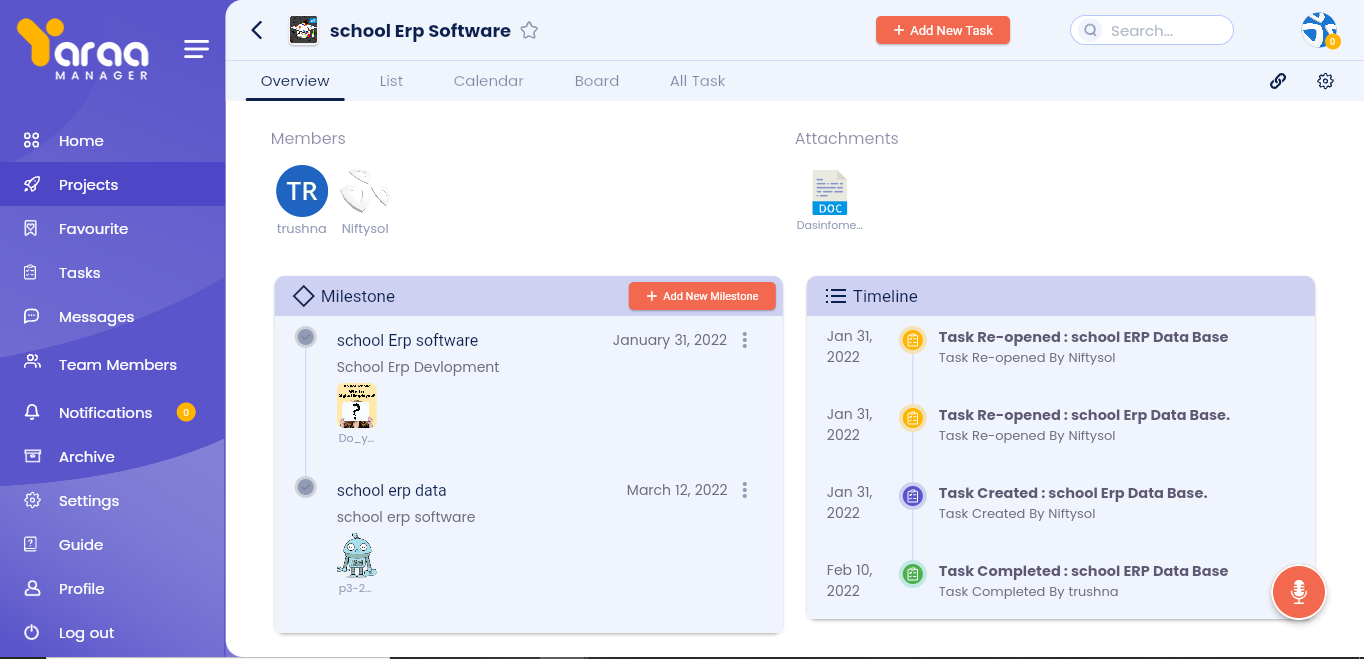This screenshot has height=659, width=1364.
Task: Switch to the Board tab
Action: click(596, 81)
